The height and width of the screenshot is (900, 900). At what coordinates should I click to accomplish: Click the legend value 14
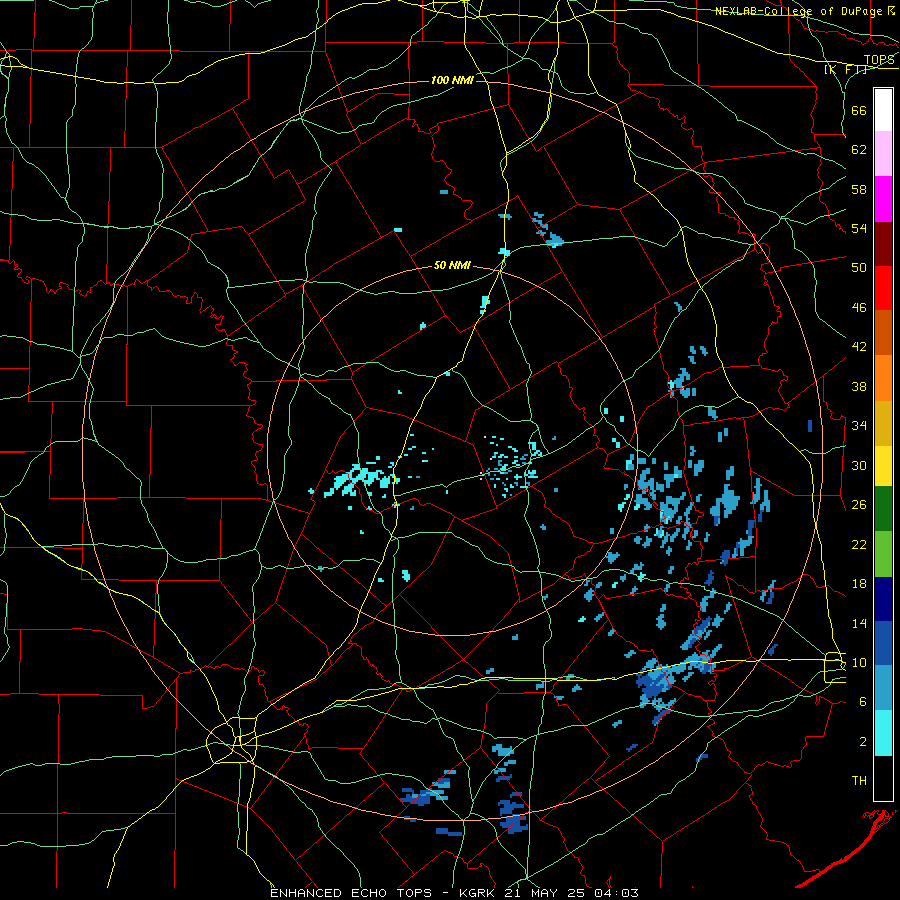coord(859,623)
